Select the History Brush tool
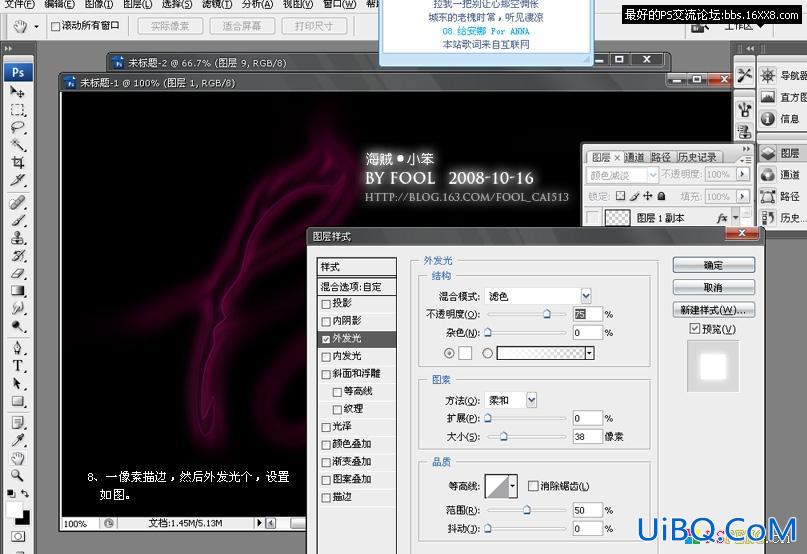The image size is (807, 554). coord(17,255)
